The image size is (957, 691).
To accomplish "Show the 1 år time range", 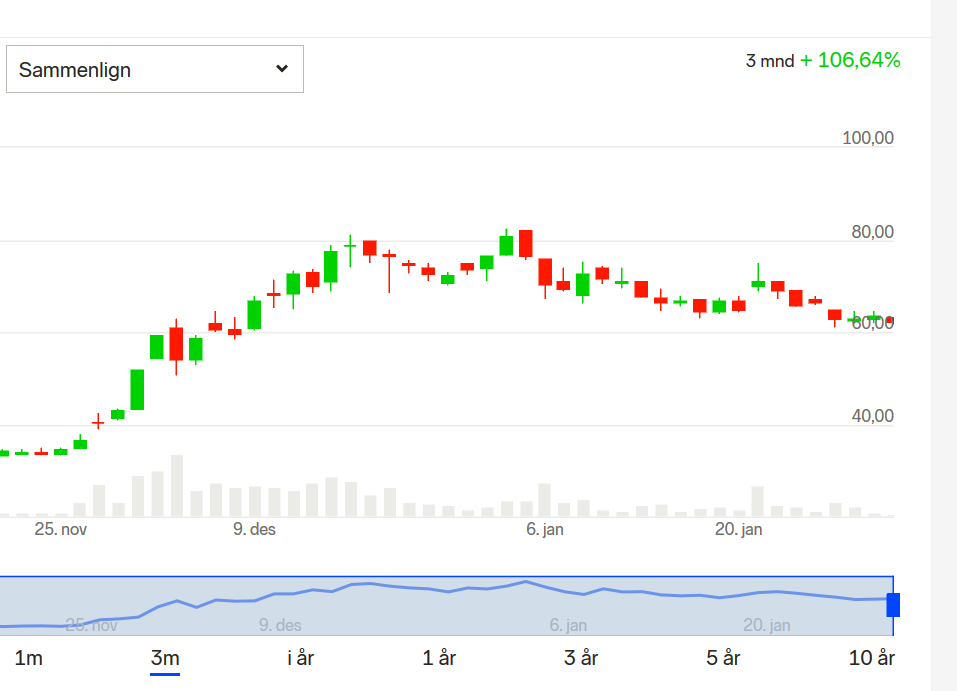I will click(x=439, y=658).
